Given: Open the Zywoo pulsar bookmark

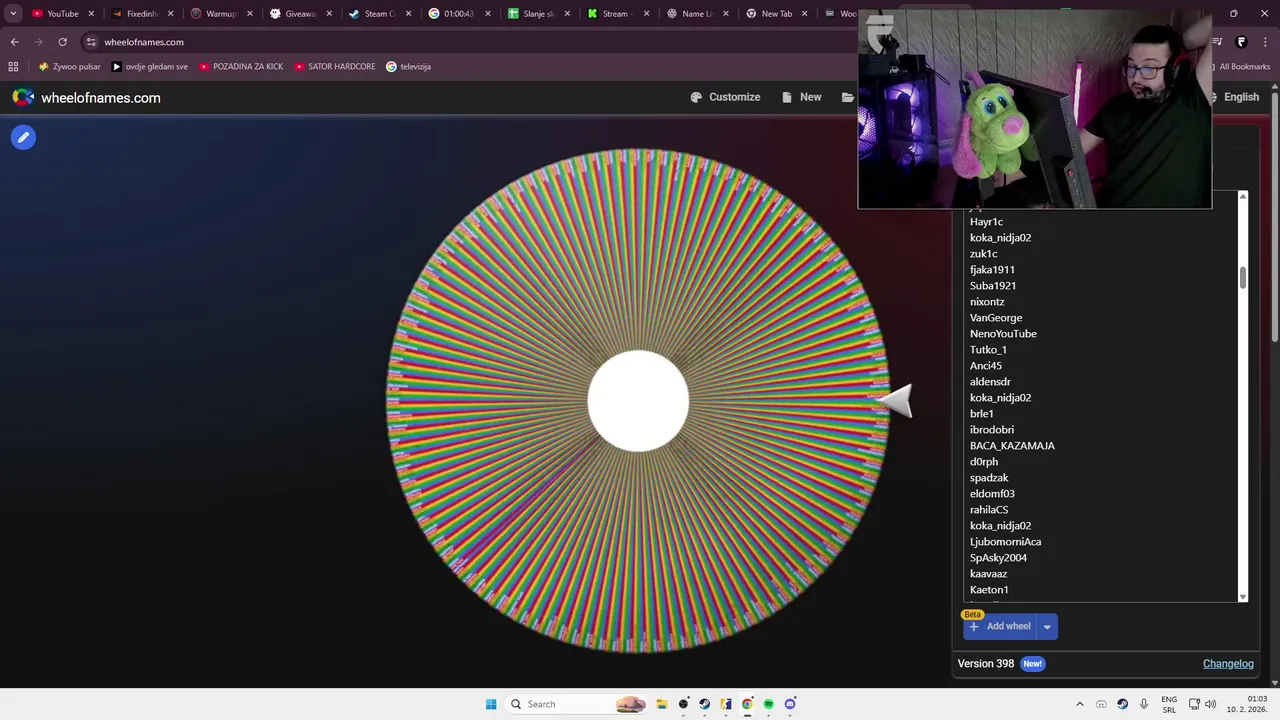Looking at the screenshot, I should point(69,67).
